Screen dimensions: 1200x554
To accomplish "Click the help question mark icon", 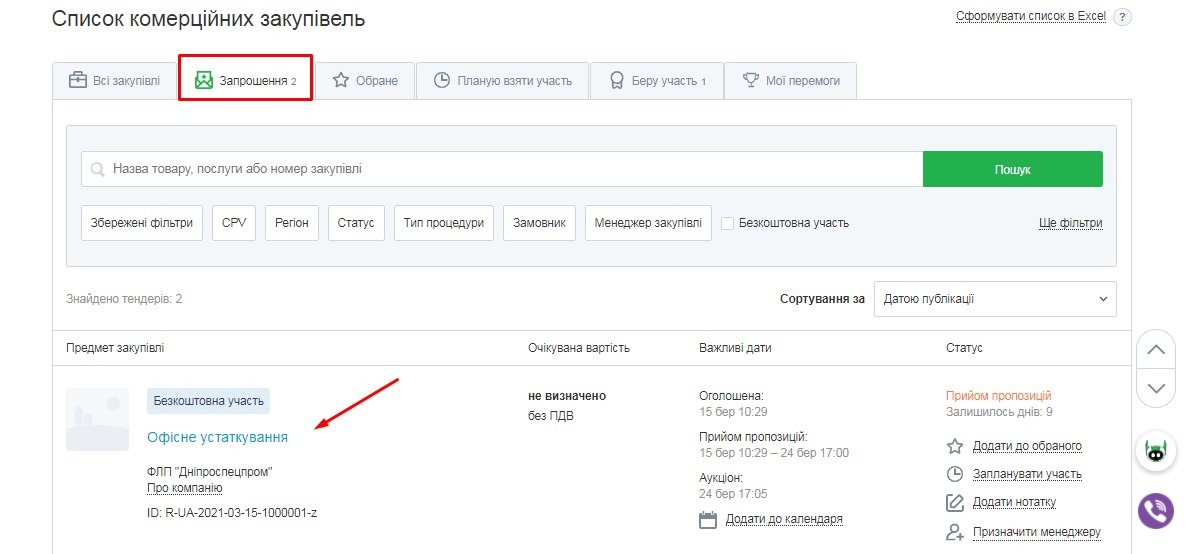I will pyautogui.click(x=1122, y=17).
